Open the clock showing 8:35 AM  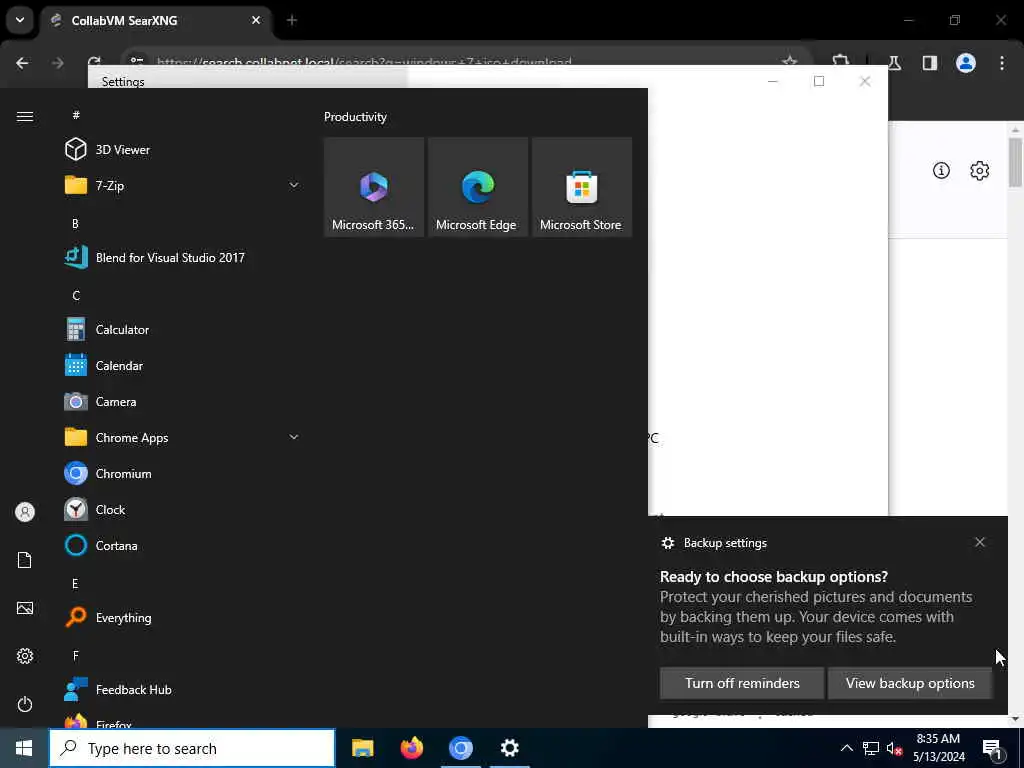[x=938, y=748]
